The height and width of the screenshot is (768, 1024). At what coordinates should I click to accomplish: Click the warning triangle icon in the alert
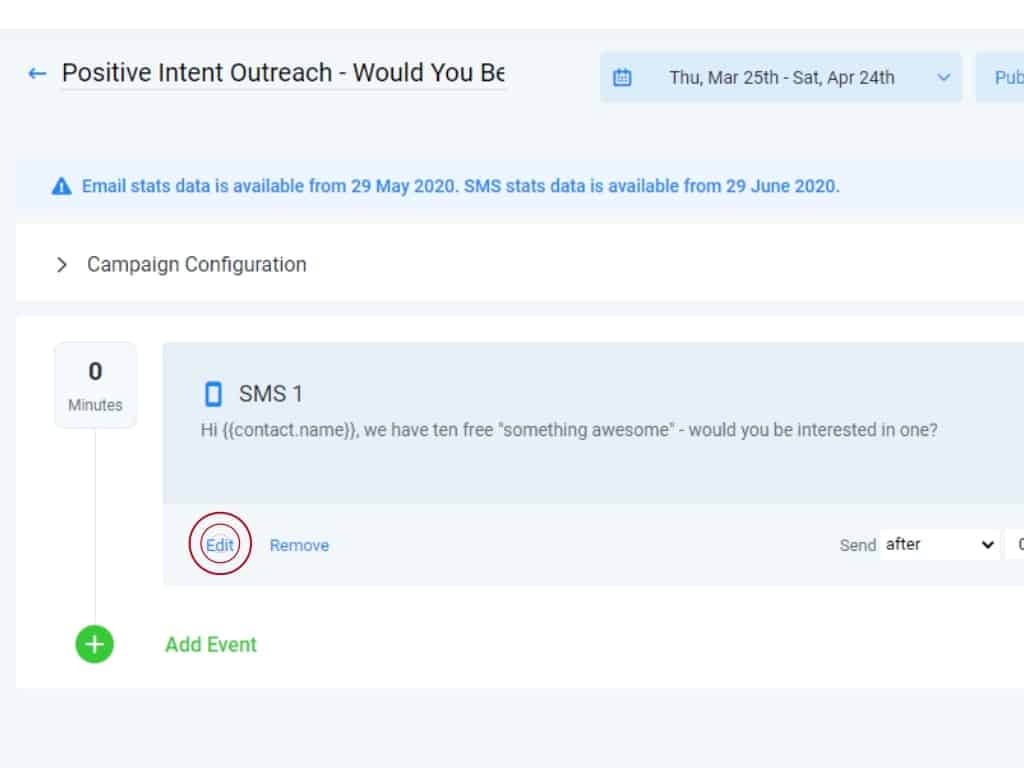point(62,186)
